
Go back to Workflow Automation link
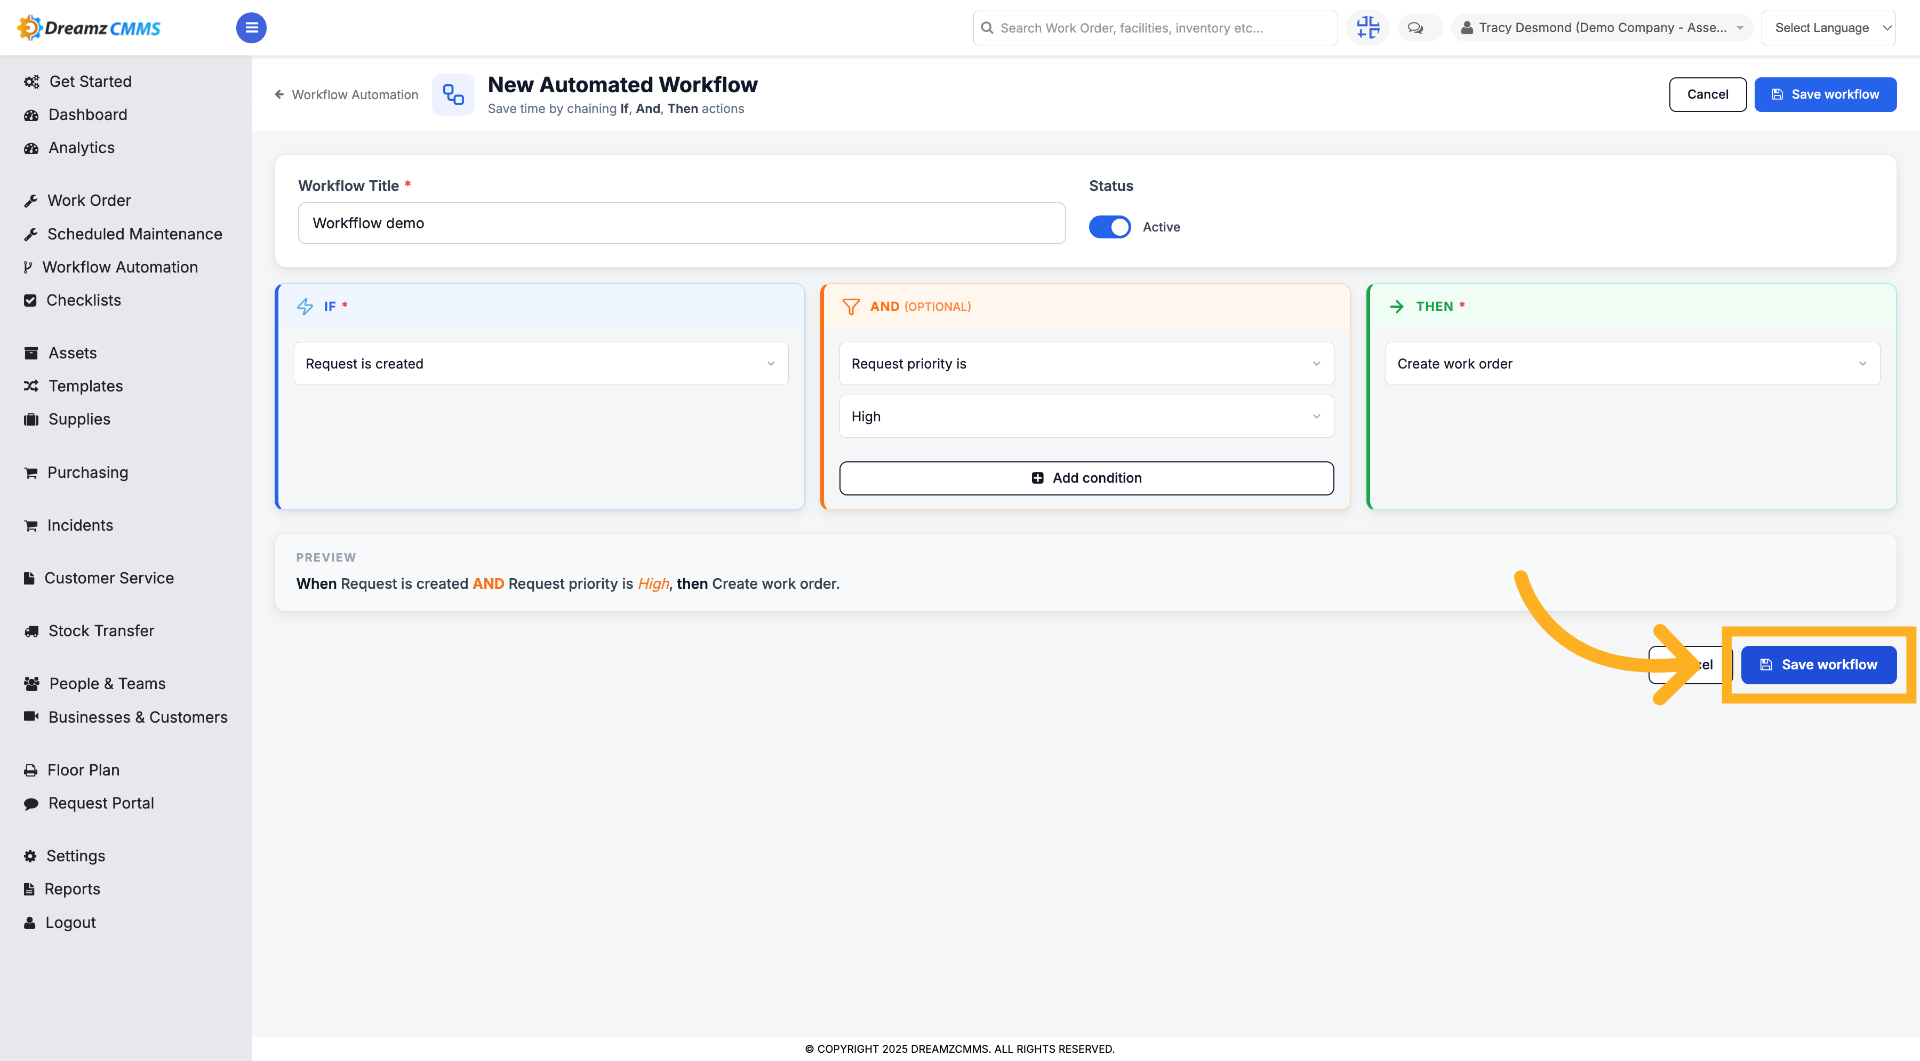pos(346,95)
